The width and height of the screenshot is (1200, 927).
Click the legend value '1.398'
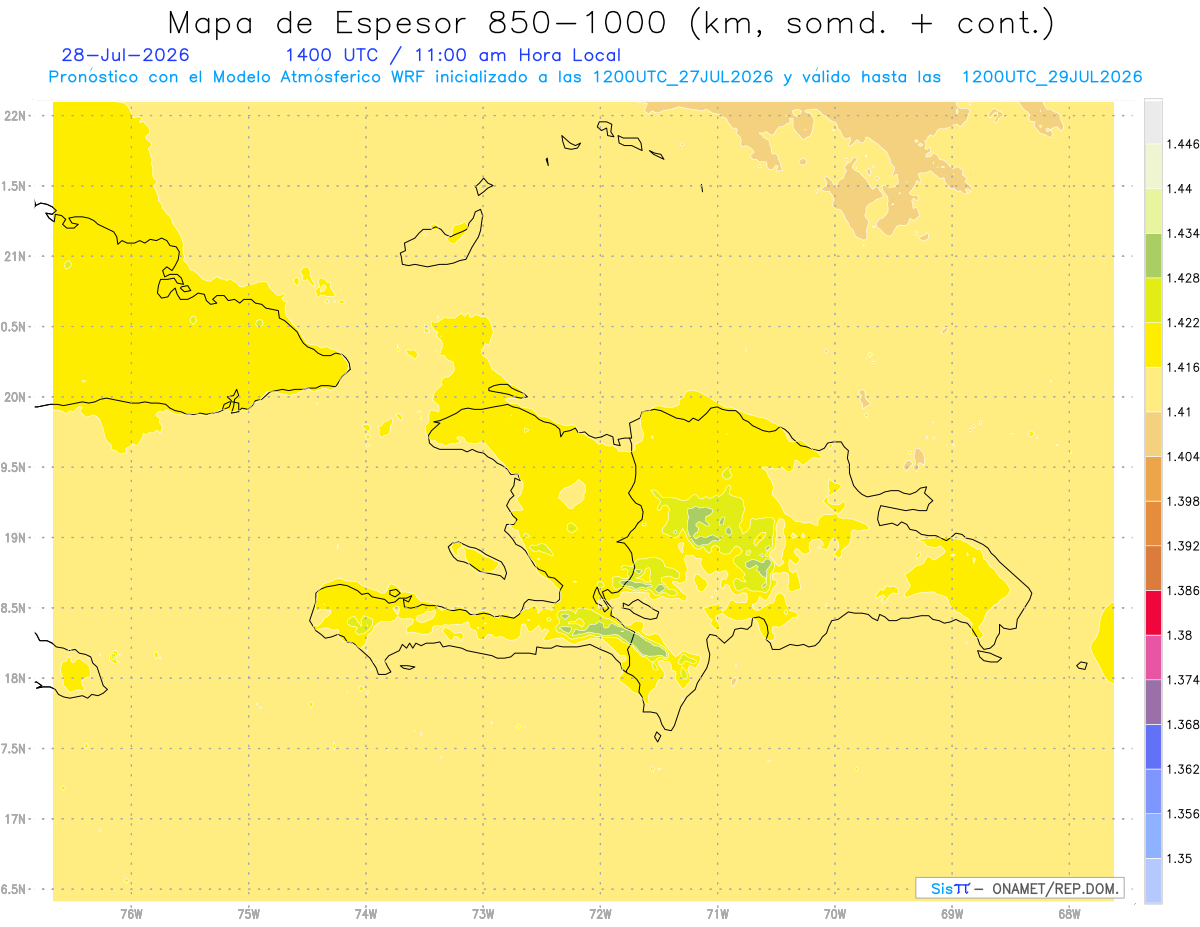point(1183,501)
